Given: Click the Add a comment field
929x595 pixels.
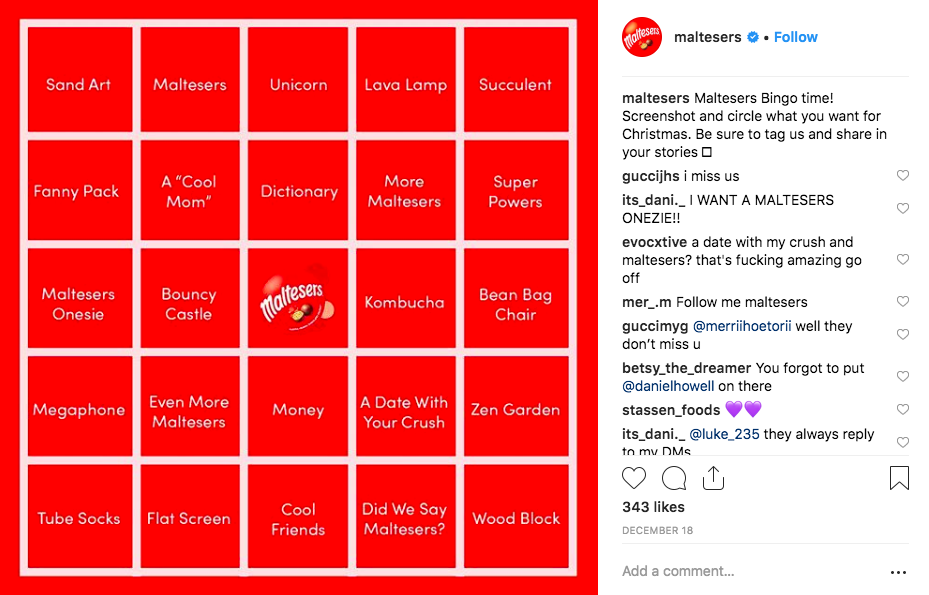Looking at the screenshot, I should [x=740, y=571].
